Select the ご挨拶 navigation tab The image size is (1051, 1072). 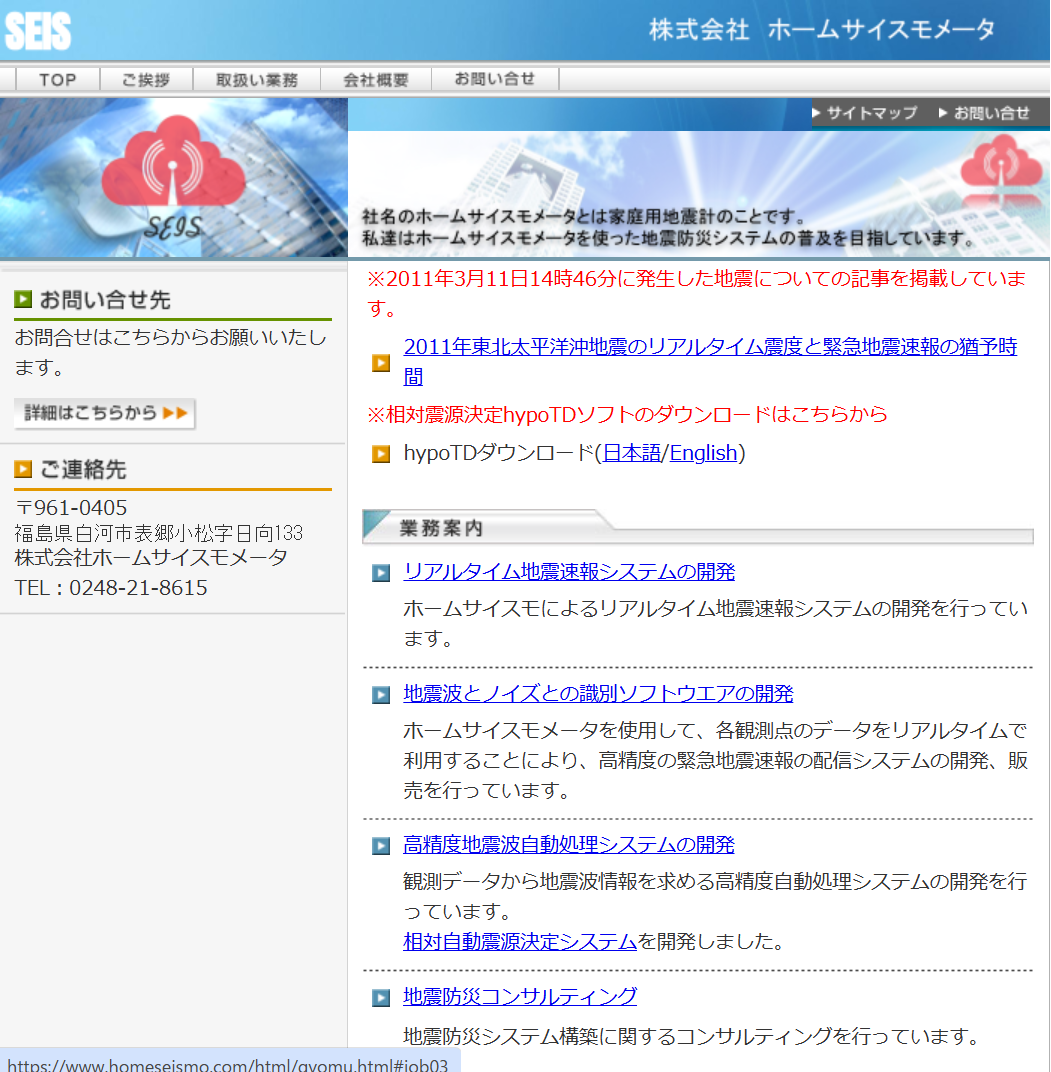[x=146, y=79]
